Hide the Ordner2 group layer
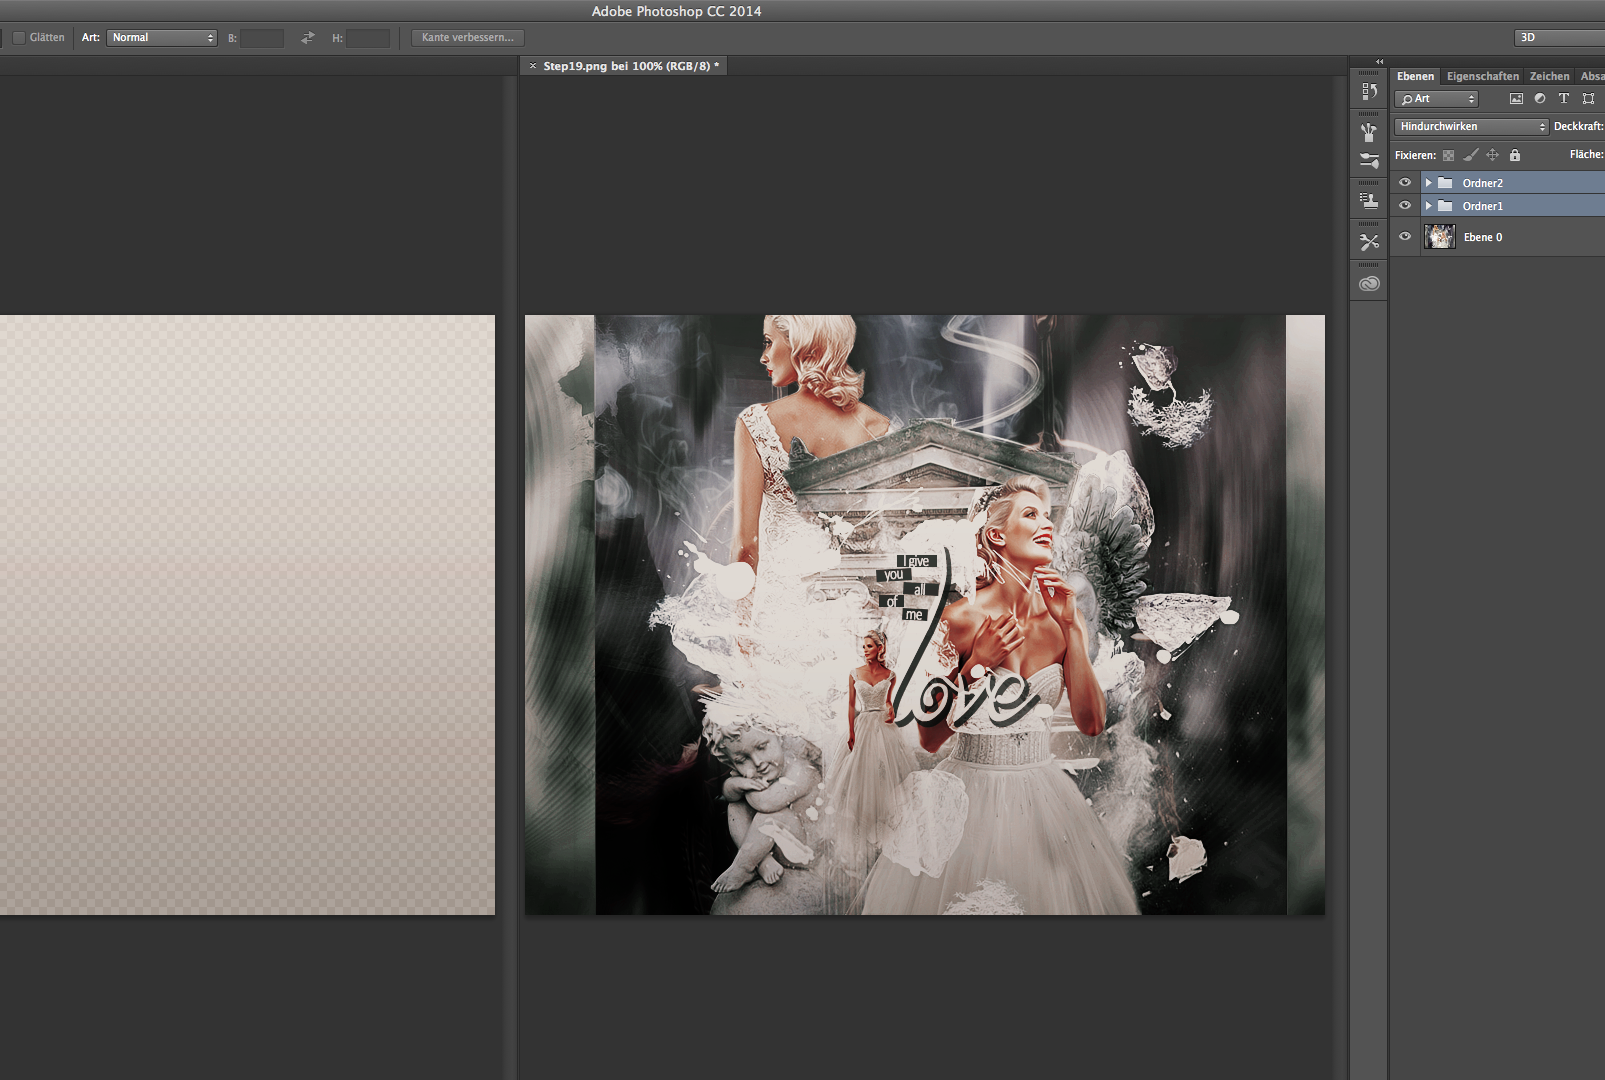Viewport: 1605px width, 1080px height. click(x=1405, y=183)
